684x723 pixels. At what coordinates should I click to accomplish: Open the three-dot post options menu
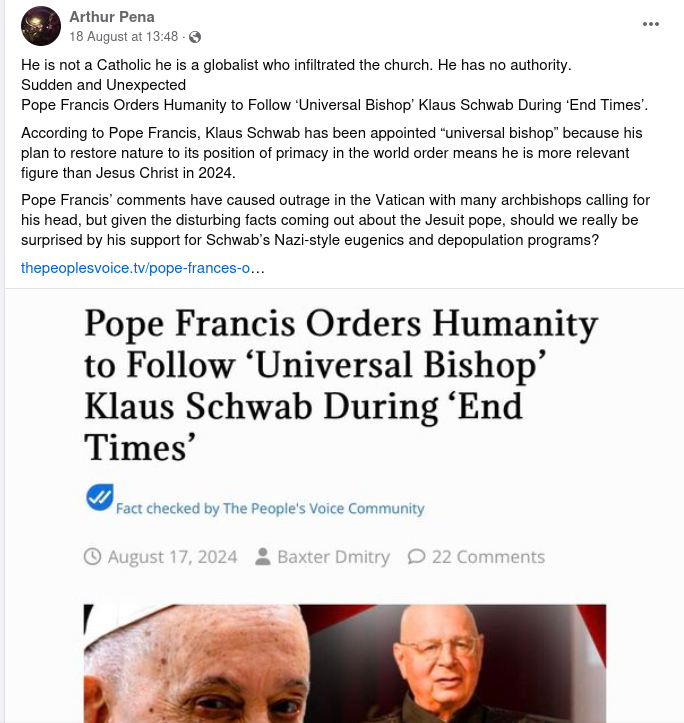coord(650,24)
